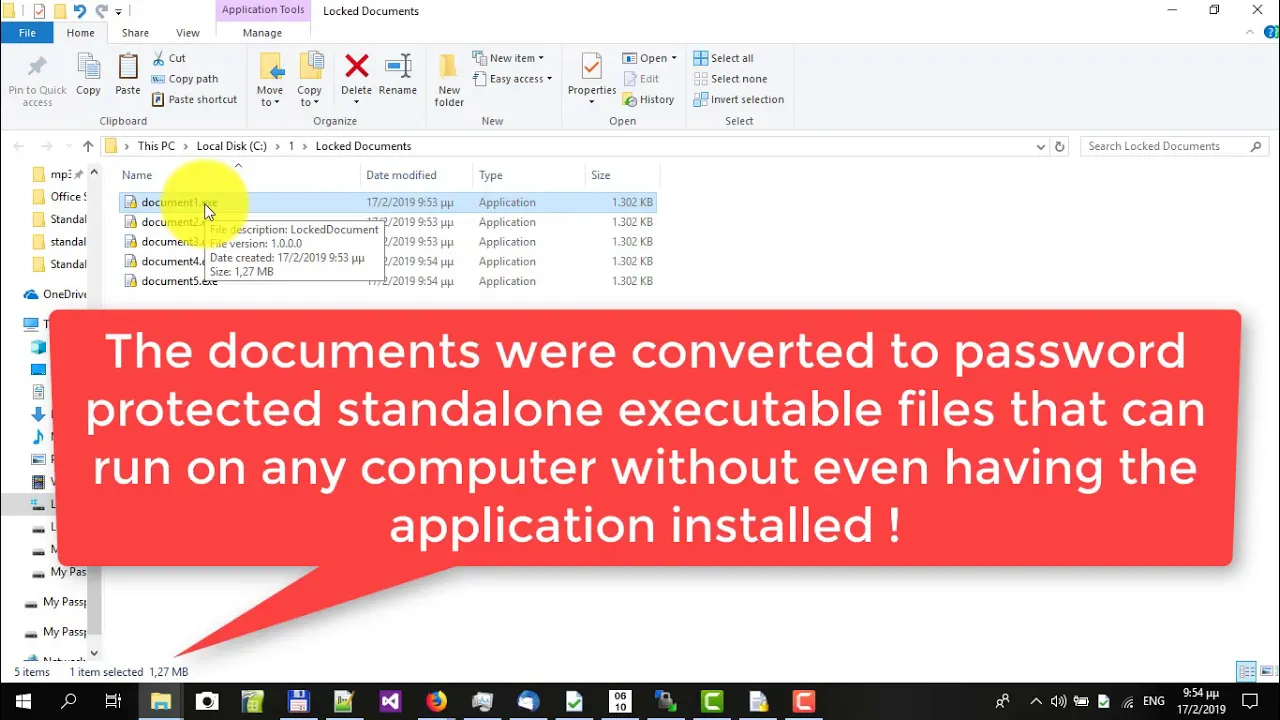This screenshot has height=720, width=1280.
Task: Click the folder named 1 in breadcrumb
Action: click(291, 146)
